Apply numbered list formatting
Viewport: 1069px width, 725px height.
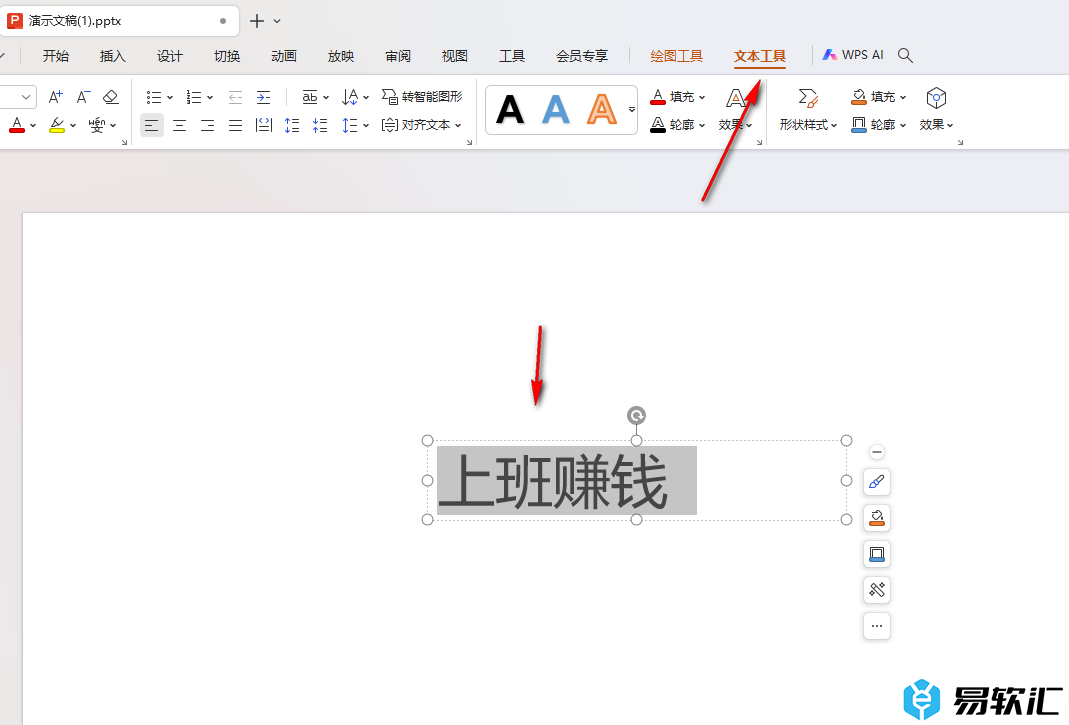tap(194, 98)
